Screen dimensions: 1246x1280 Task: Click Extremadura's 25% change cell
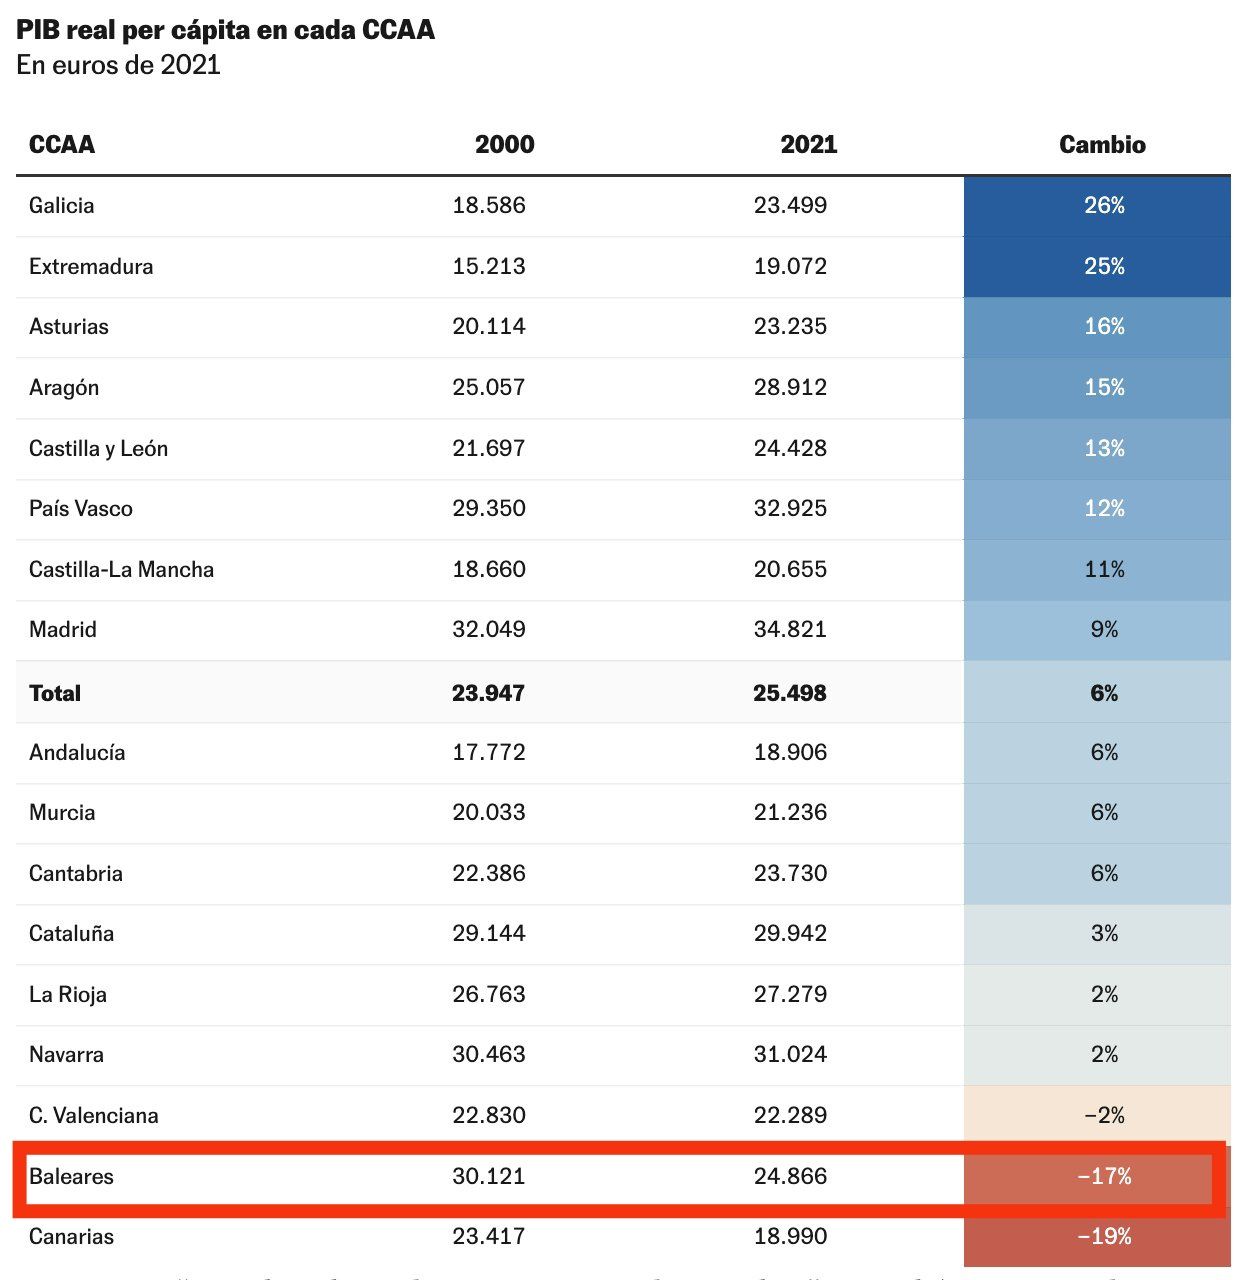point(1103,267)
